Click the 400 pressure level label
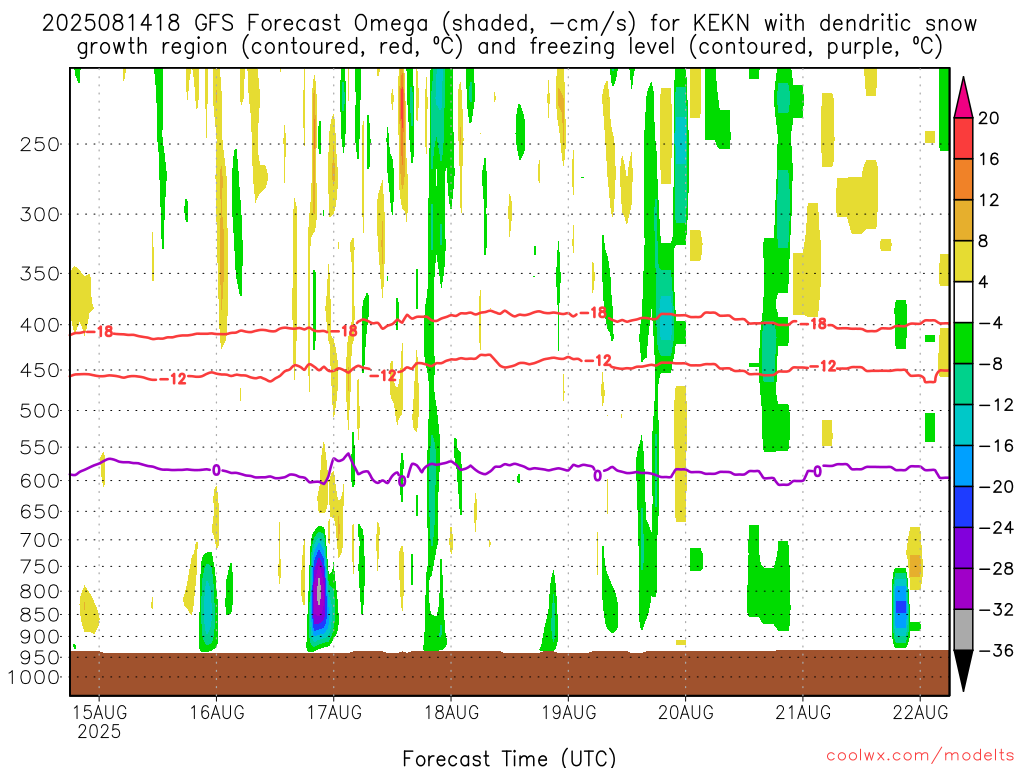The width and height of the screenshot is (1024, 768). click(x=40, y=325)
